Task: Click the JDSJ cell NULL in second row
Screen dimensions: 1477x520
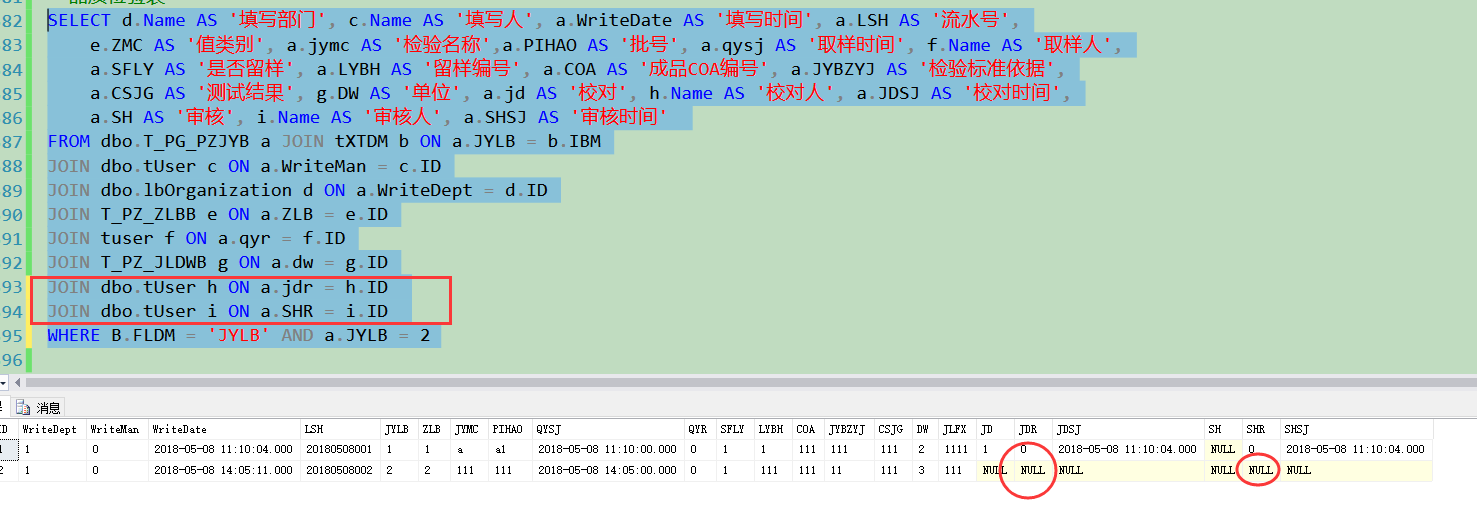Action: point(1129,470)
